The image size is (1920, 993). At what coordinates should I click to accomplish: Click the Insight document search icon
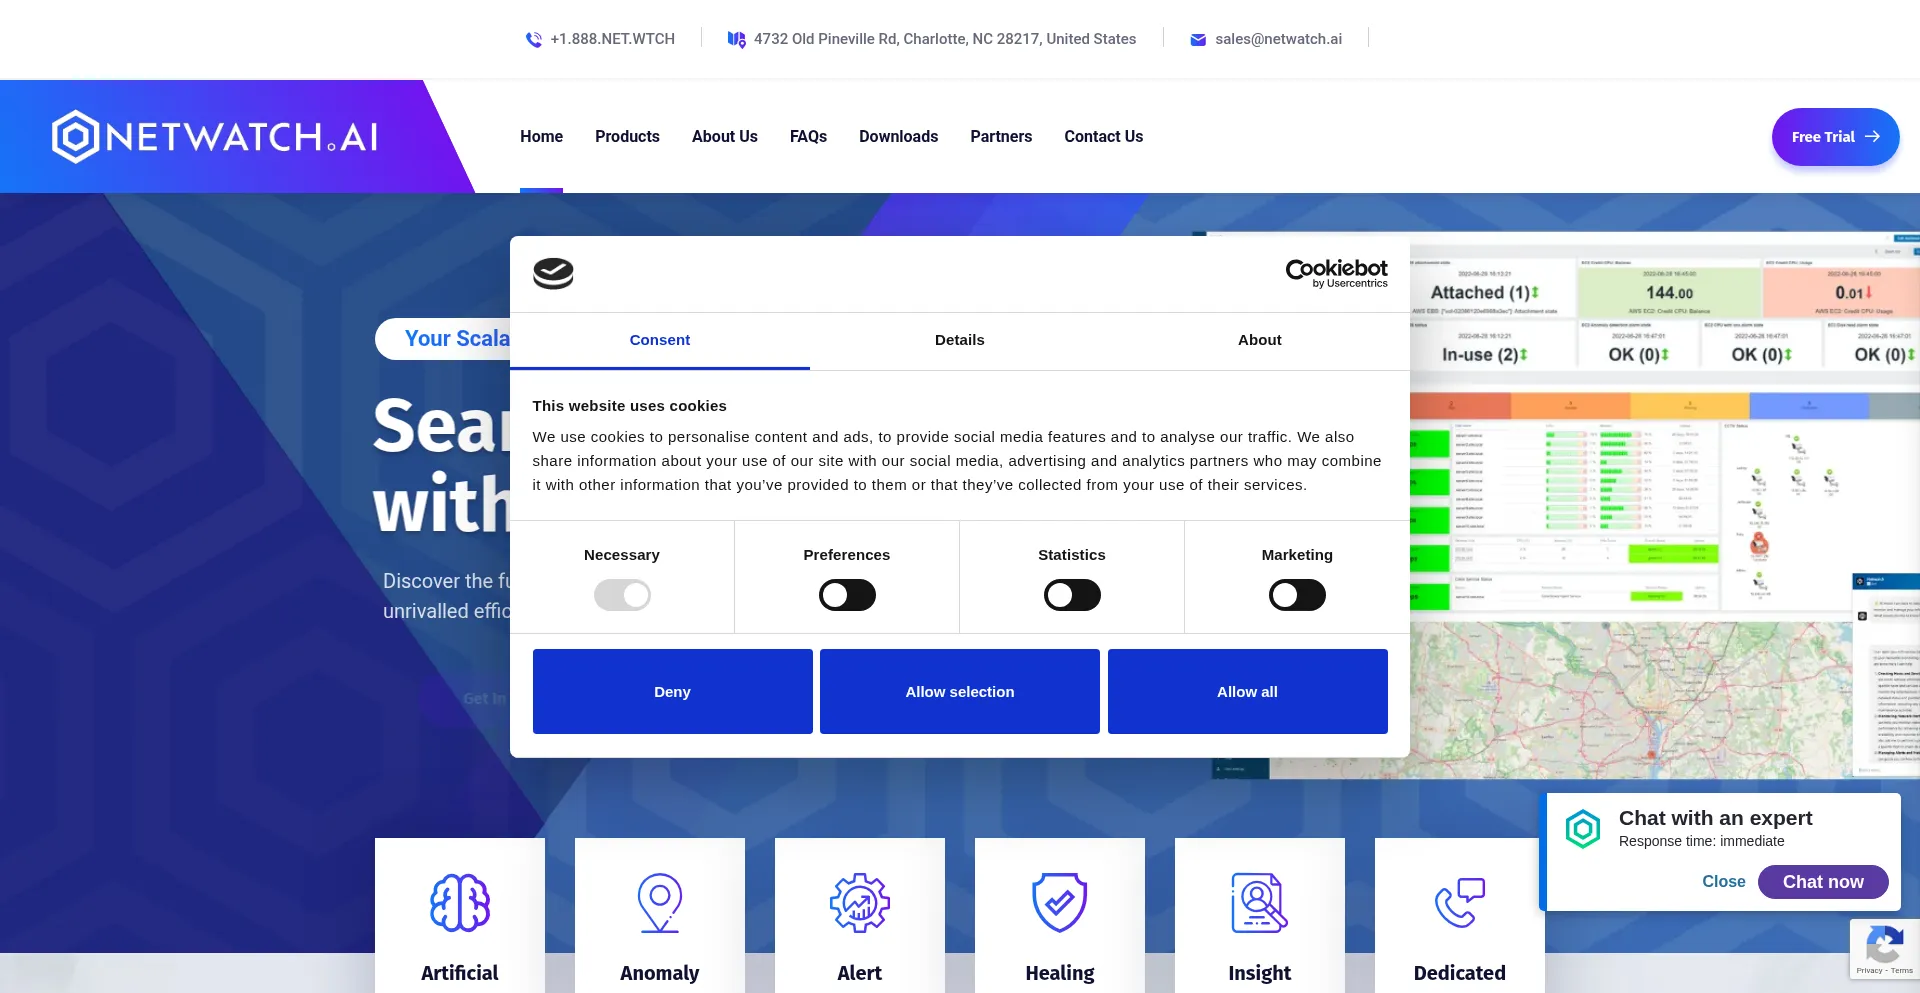pyautogui.click(x=1259, y=903)
